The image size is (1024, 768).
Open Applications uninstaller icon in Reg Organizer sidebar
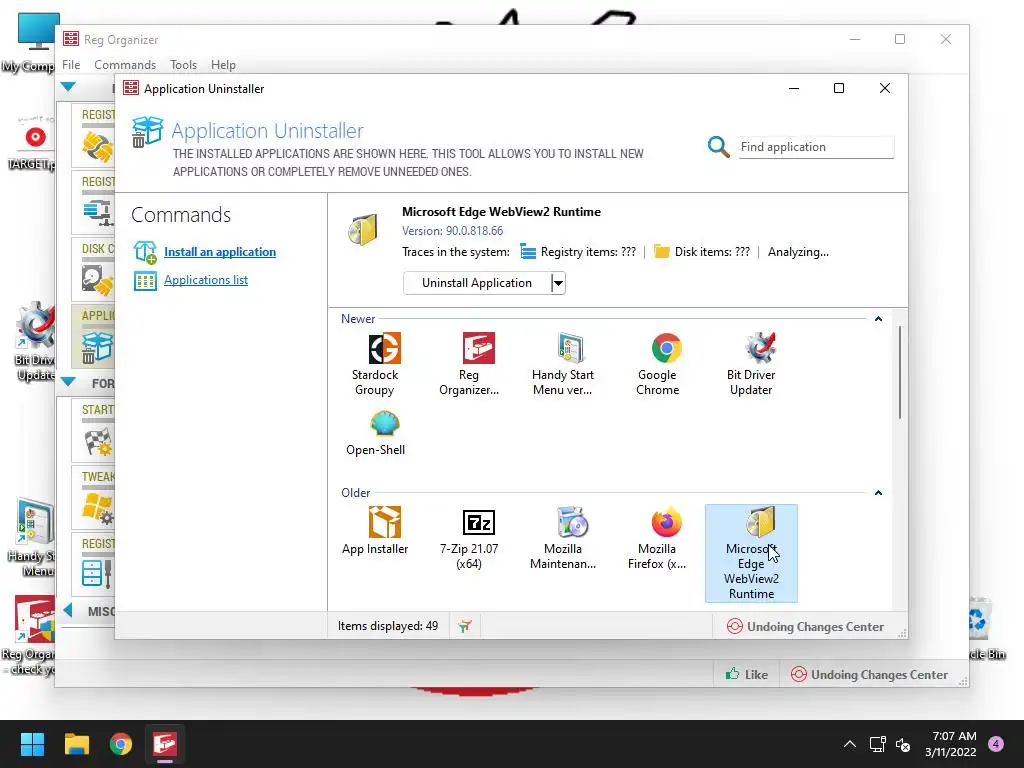[98, 347]
